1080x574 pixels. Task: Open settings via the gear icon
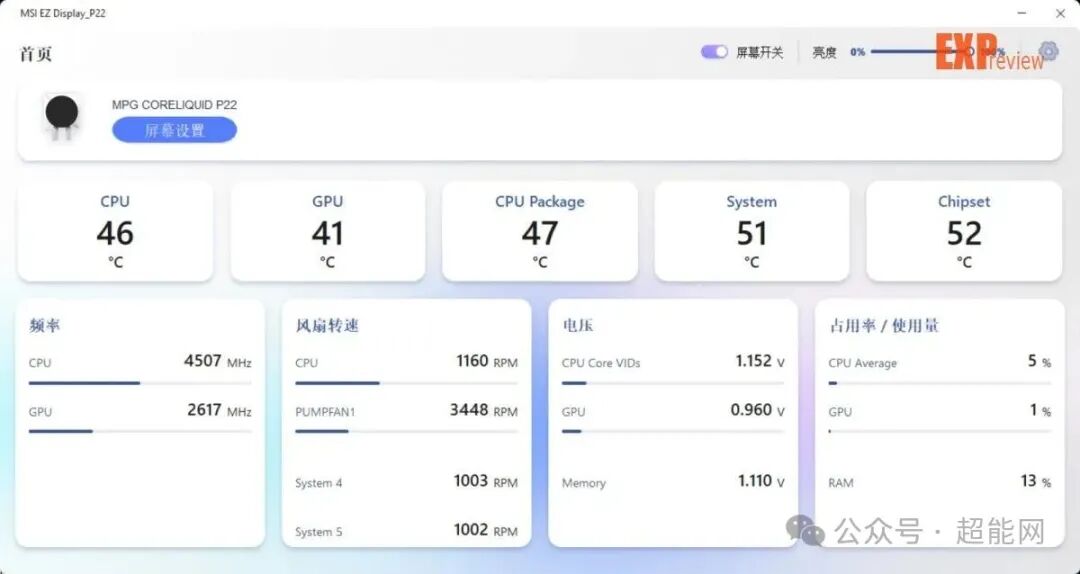(1048, 50)
